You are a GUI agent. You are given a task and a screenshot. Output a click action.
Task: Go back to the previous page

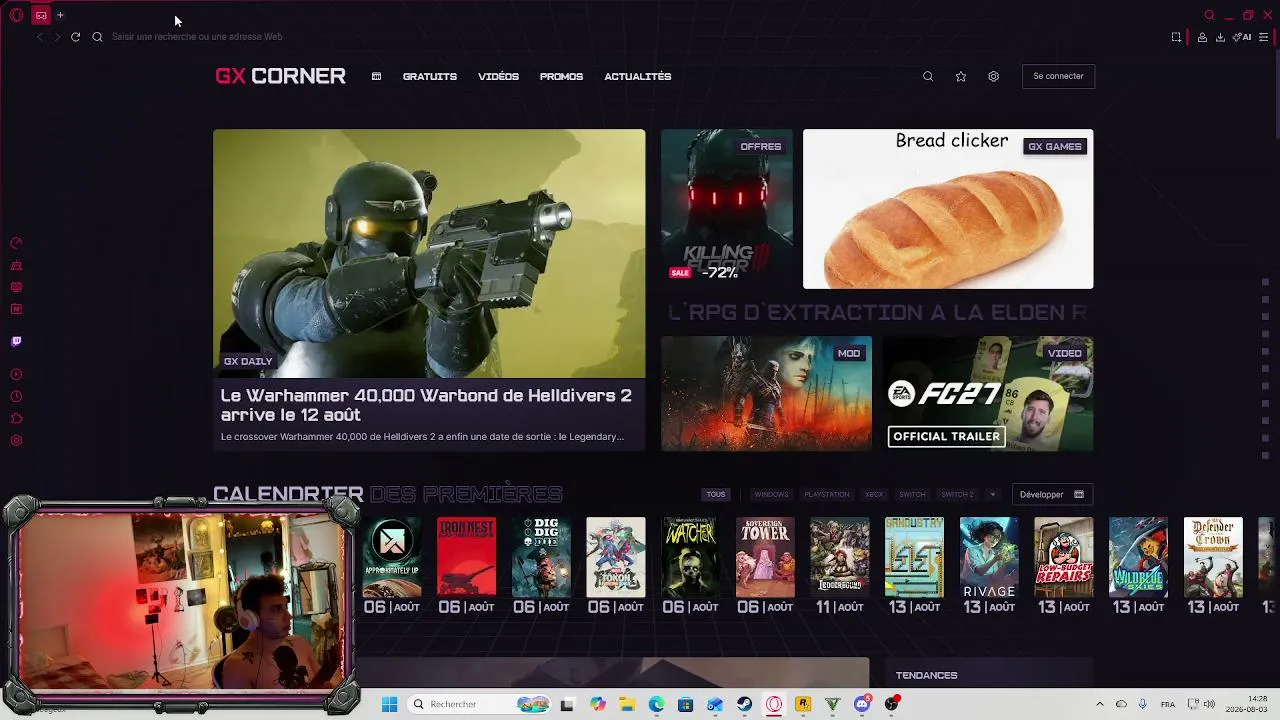(40, 37)
